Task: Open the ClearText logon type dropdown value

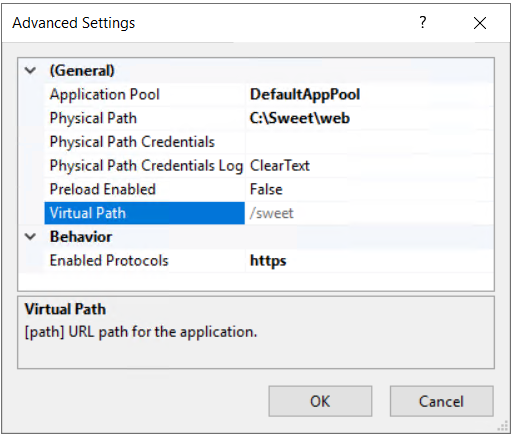Action: click(x=369, y=166)
